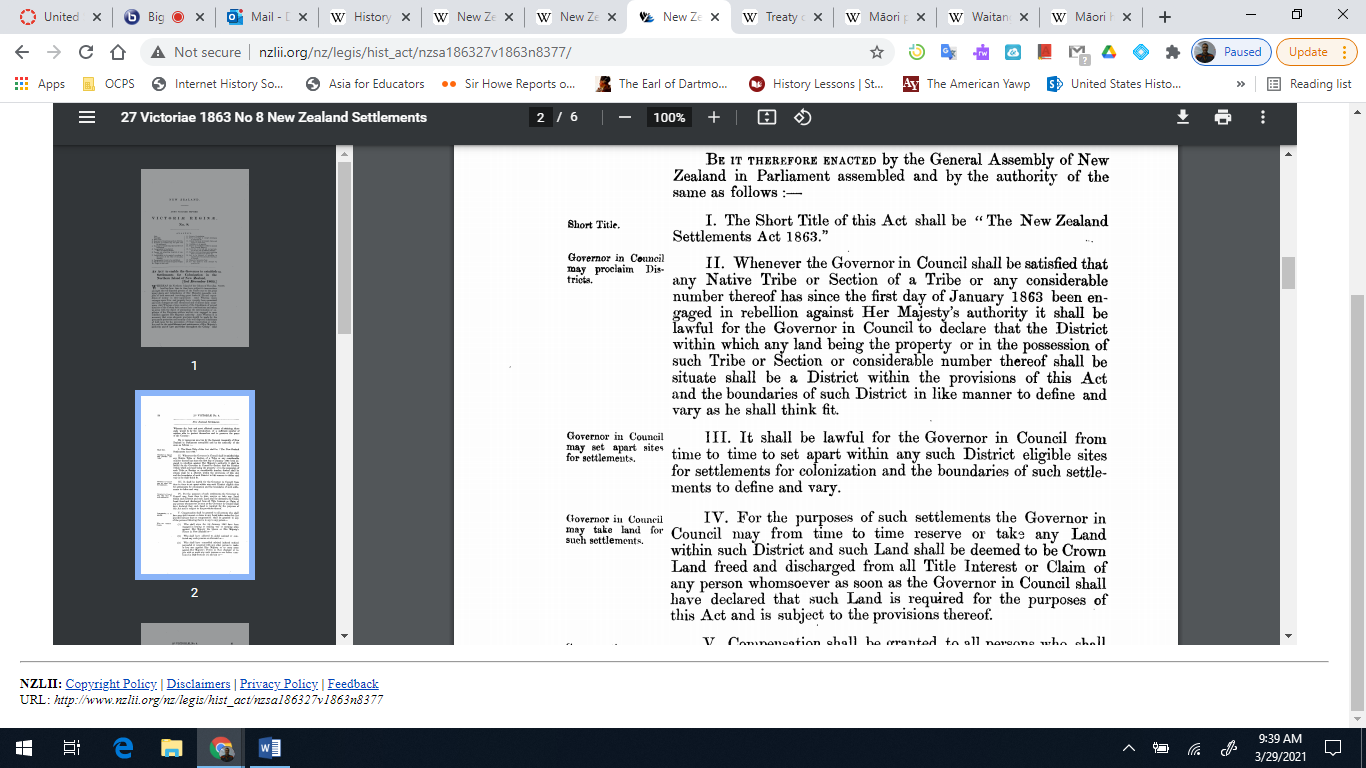The height and width of the screenshot is (768, 1366).
Task: Show more bookmarks with double chevron
Action: coord(1241,84)
